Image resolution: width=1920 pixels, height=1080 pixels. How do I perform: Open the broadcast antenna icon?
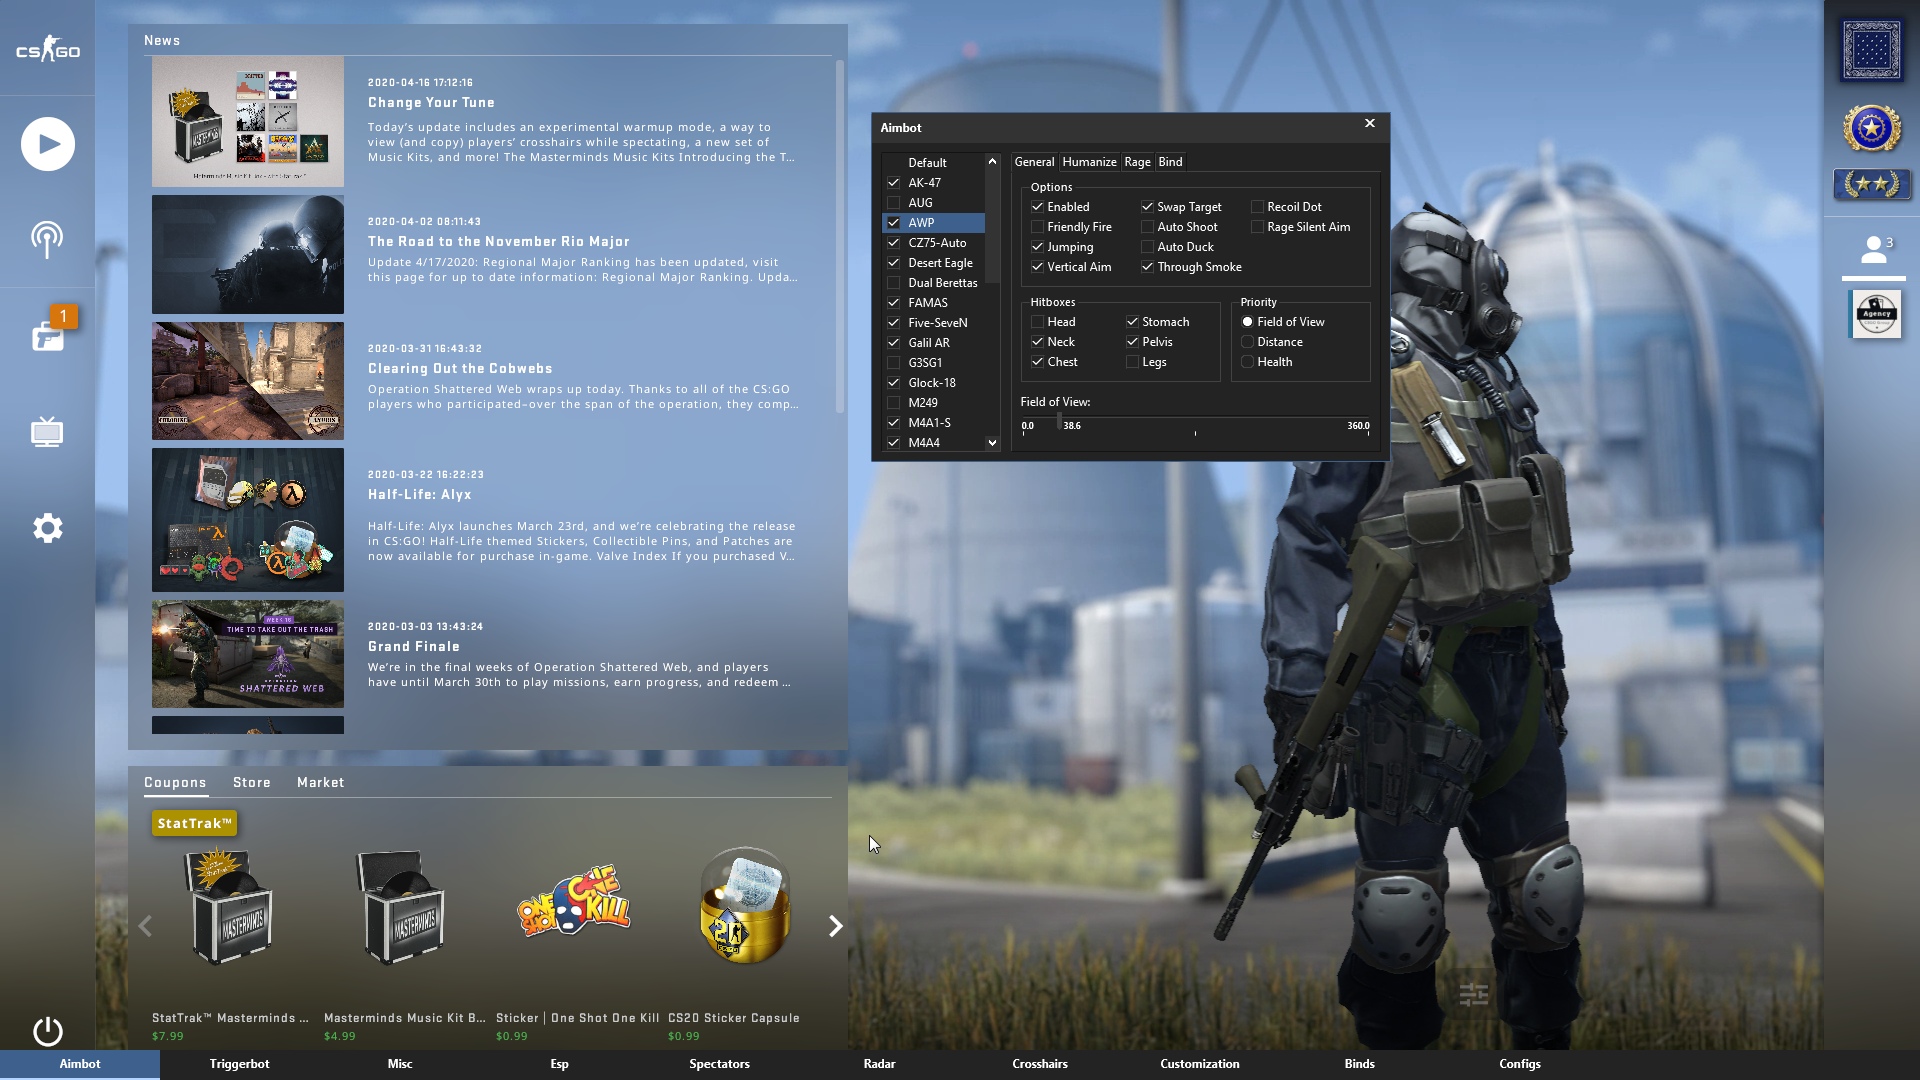47,239
